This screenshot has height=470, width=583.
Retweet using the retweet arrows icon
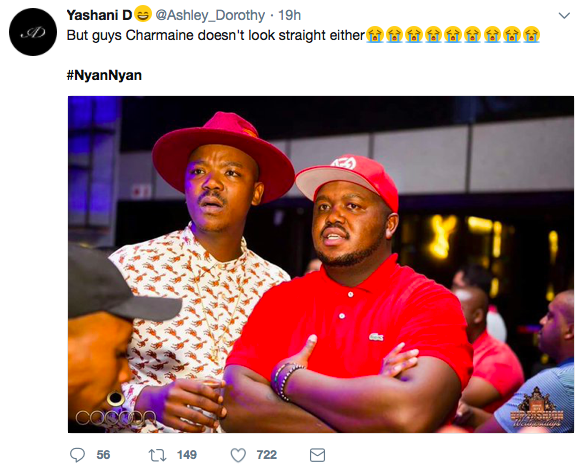click(158, 455)
